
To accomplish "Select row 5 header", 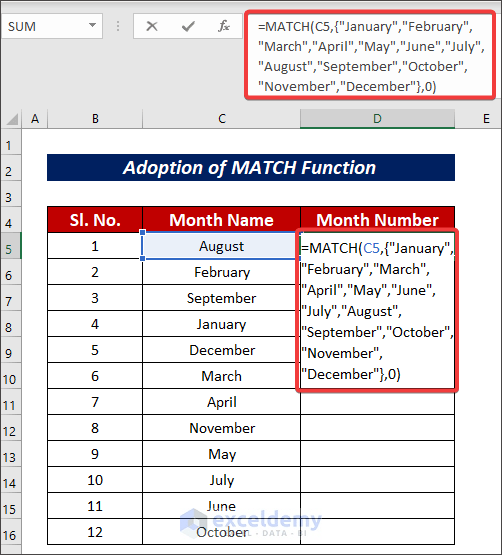I will tap(11, 246).
